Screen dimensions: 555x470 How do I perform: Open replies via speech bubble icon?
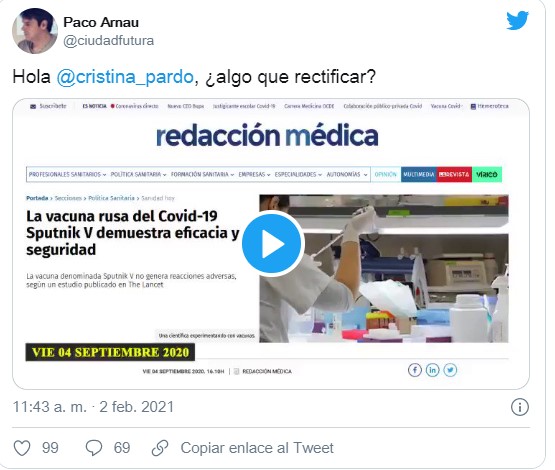[94, 448]
